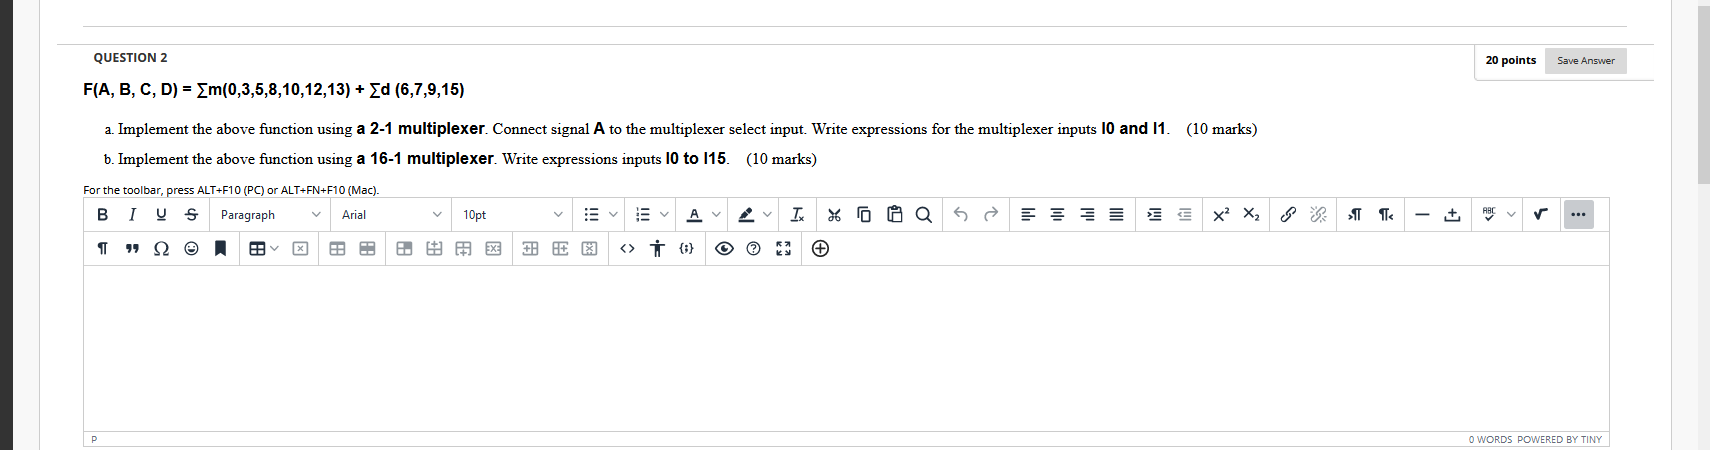Add content with the plus circle
1710x450 pixels.
(x=820, y=248)
